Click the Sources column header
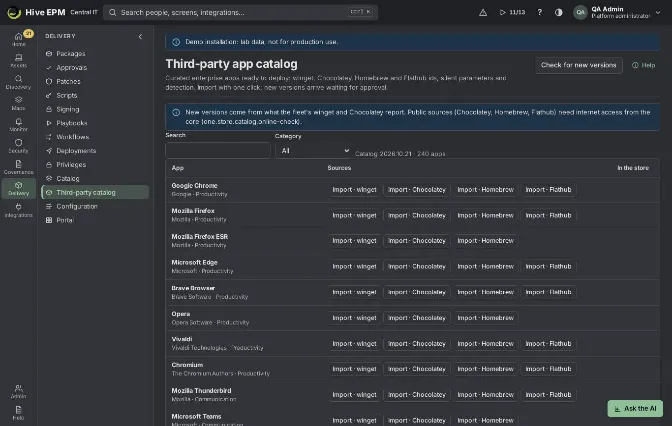The width and height of the screenshot is (672, 426). point(339,168)
